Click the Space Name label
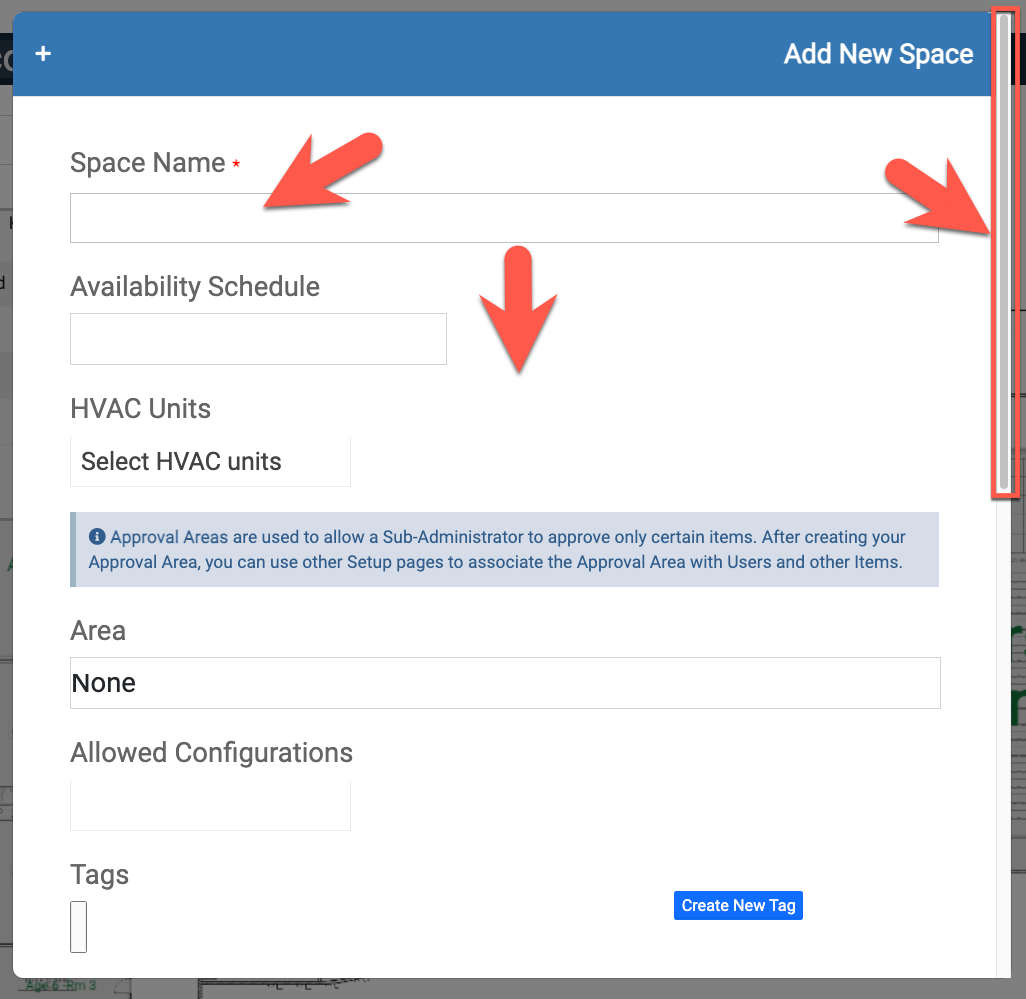 click(147, 163)
